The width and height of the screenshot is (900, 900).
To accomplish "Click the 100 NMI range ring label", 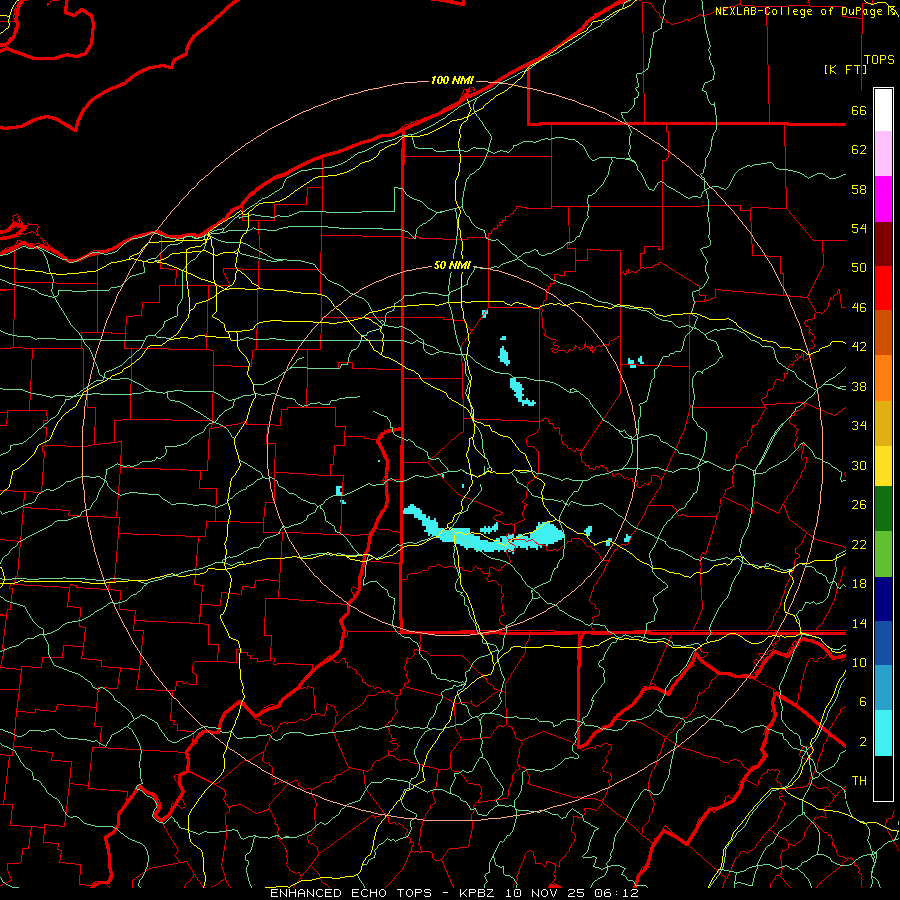I will coord(452,80).
